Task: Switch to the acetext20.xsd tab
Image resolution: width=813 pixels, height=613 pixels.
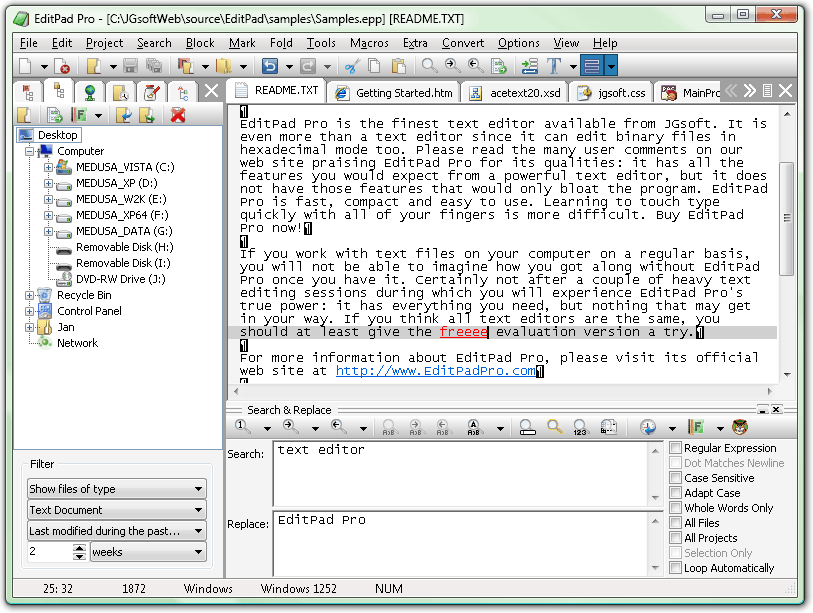Action: pyautogui.click(x=515, y=93)
